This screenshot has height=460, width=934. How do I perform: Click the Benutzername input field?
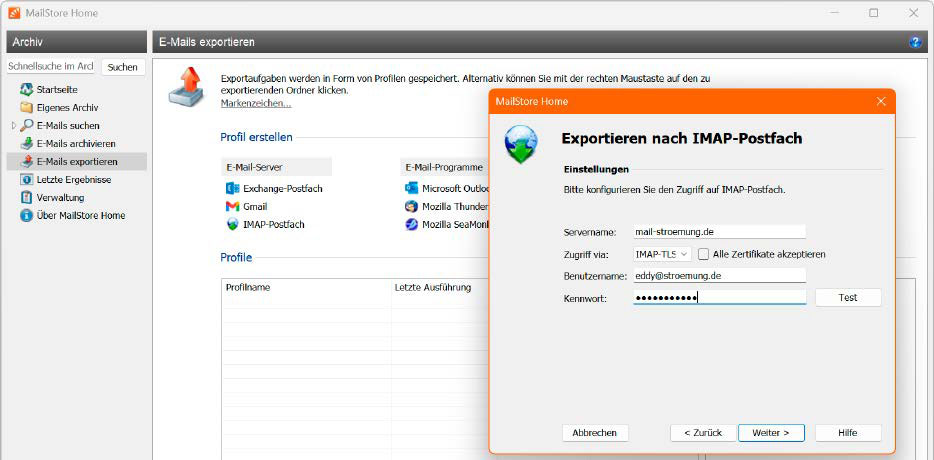720,276
